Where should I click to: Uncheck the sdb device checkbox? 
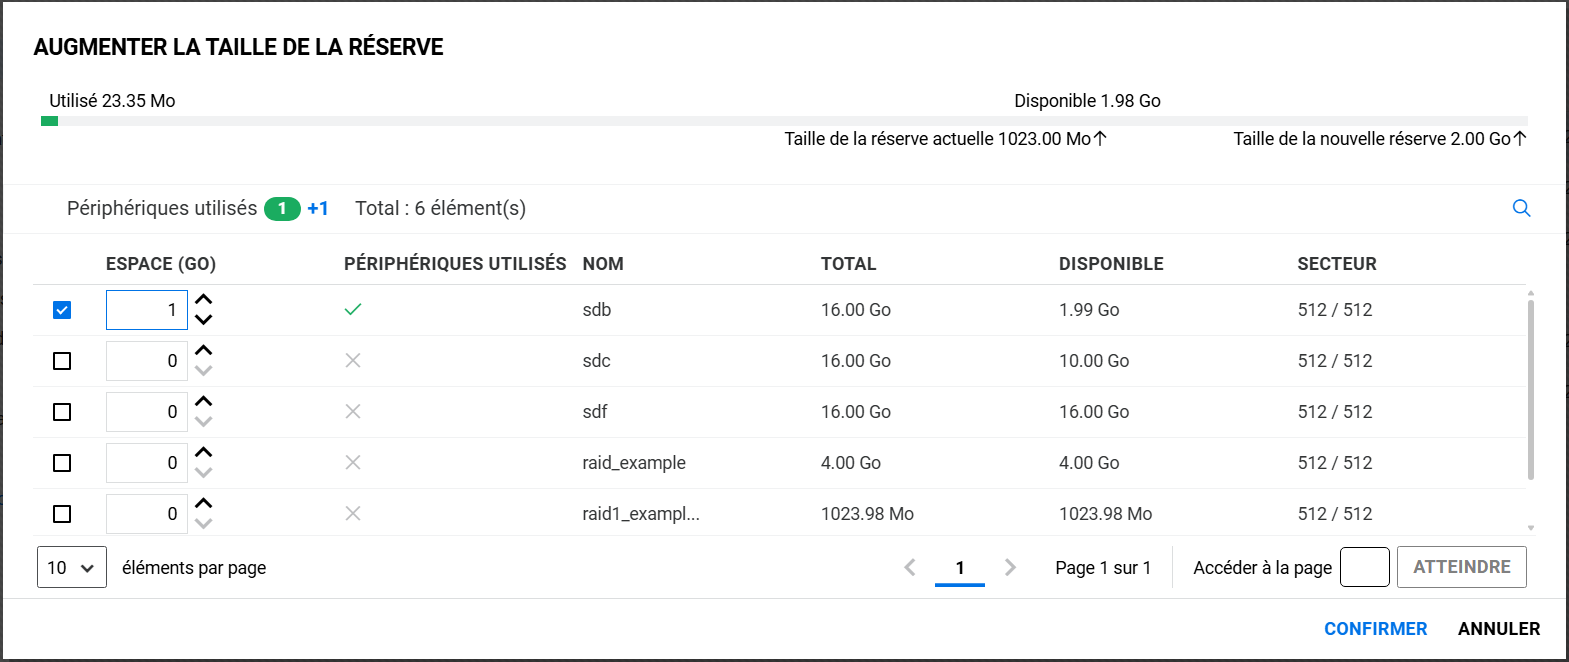point(62,310)
